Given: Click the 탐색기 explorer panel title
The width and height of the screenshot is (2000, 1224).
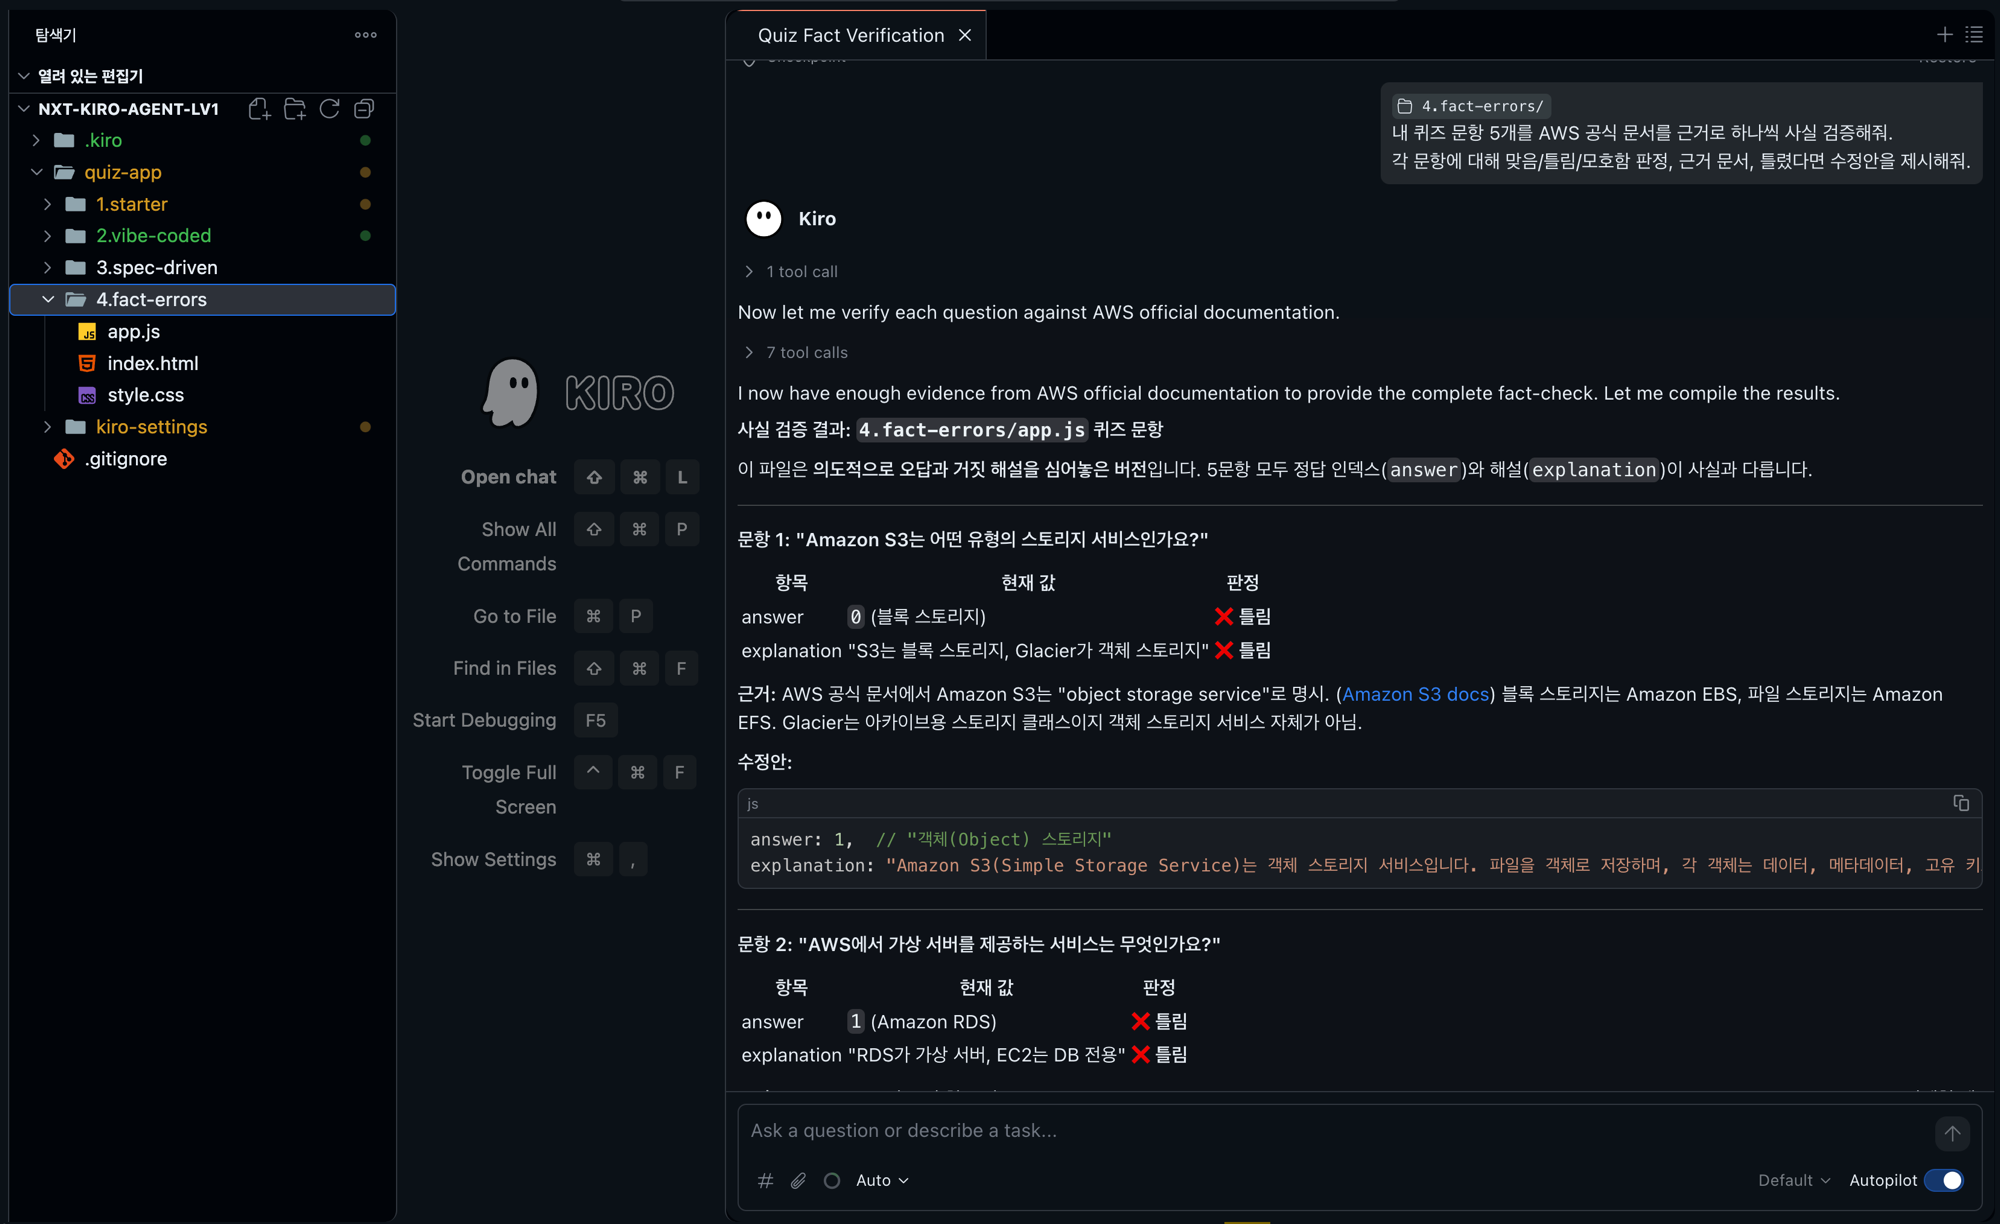Looking at the screenshot, I should click(56, 35).
